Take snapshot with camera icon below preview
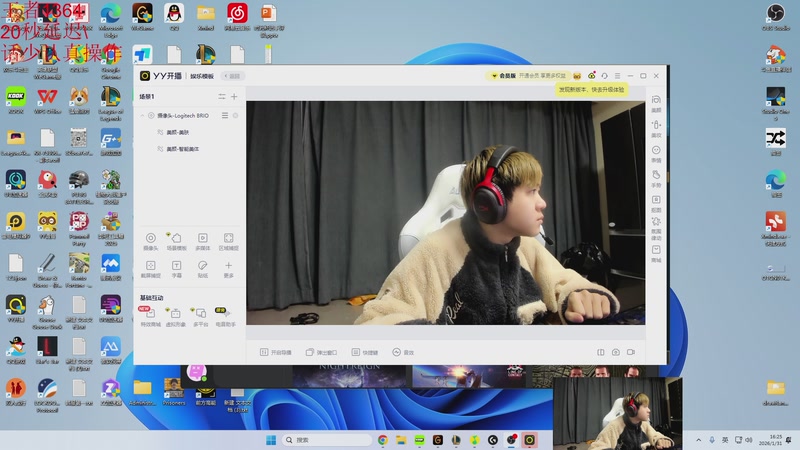Image resolution: width=800 pixels, height=450 pixels. click(616, 353)
